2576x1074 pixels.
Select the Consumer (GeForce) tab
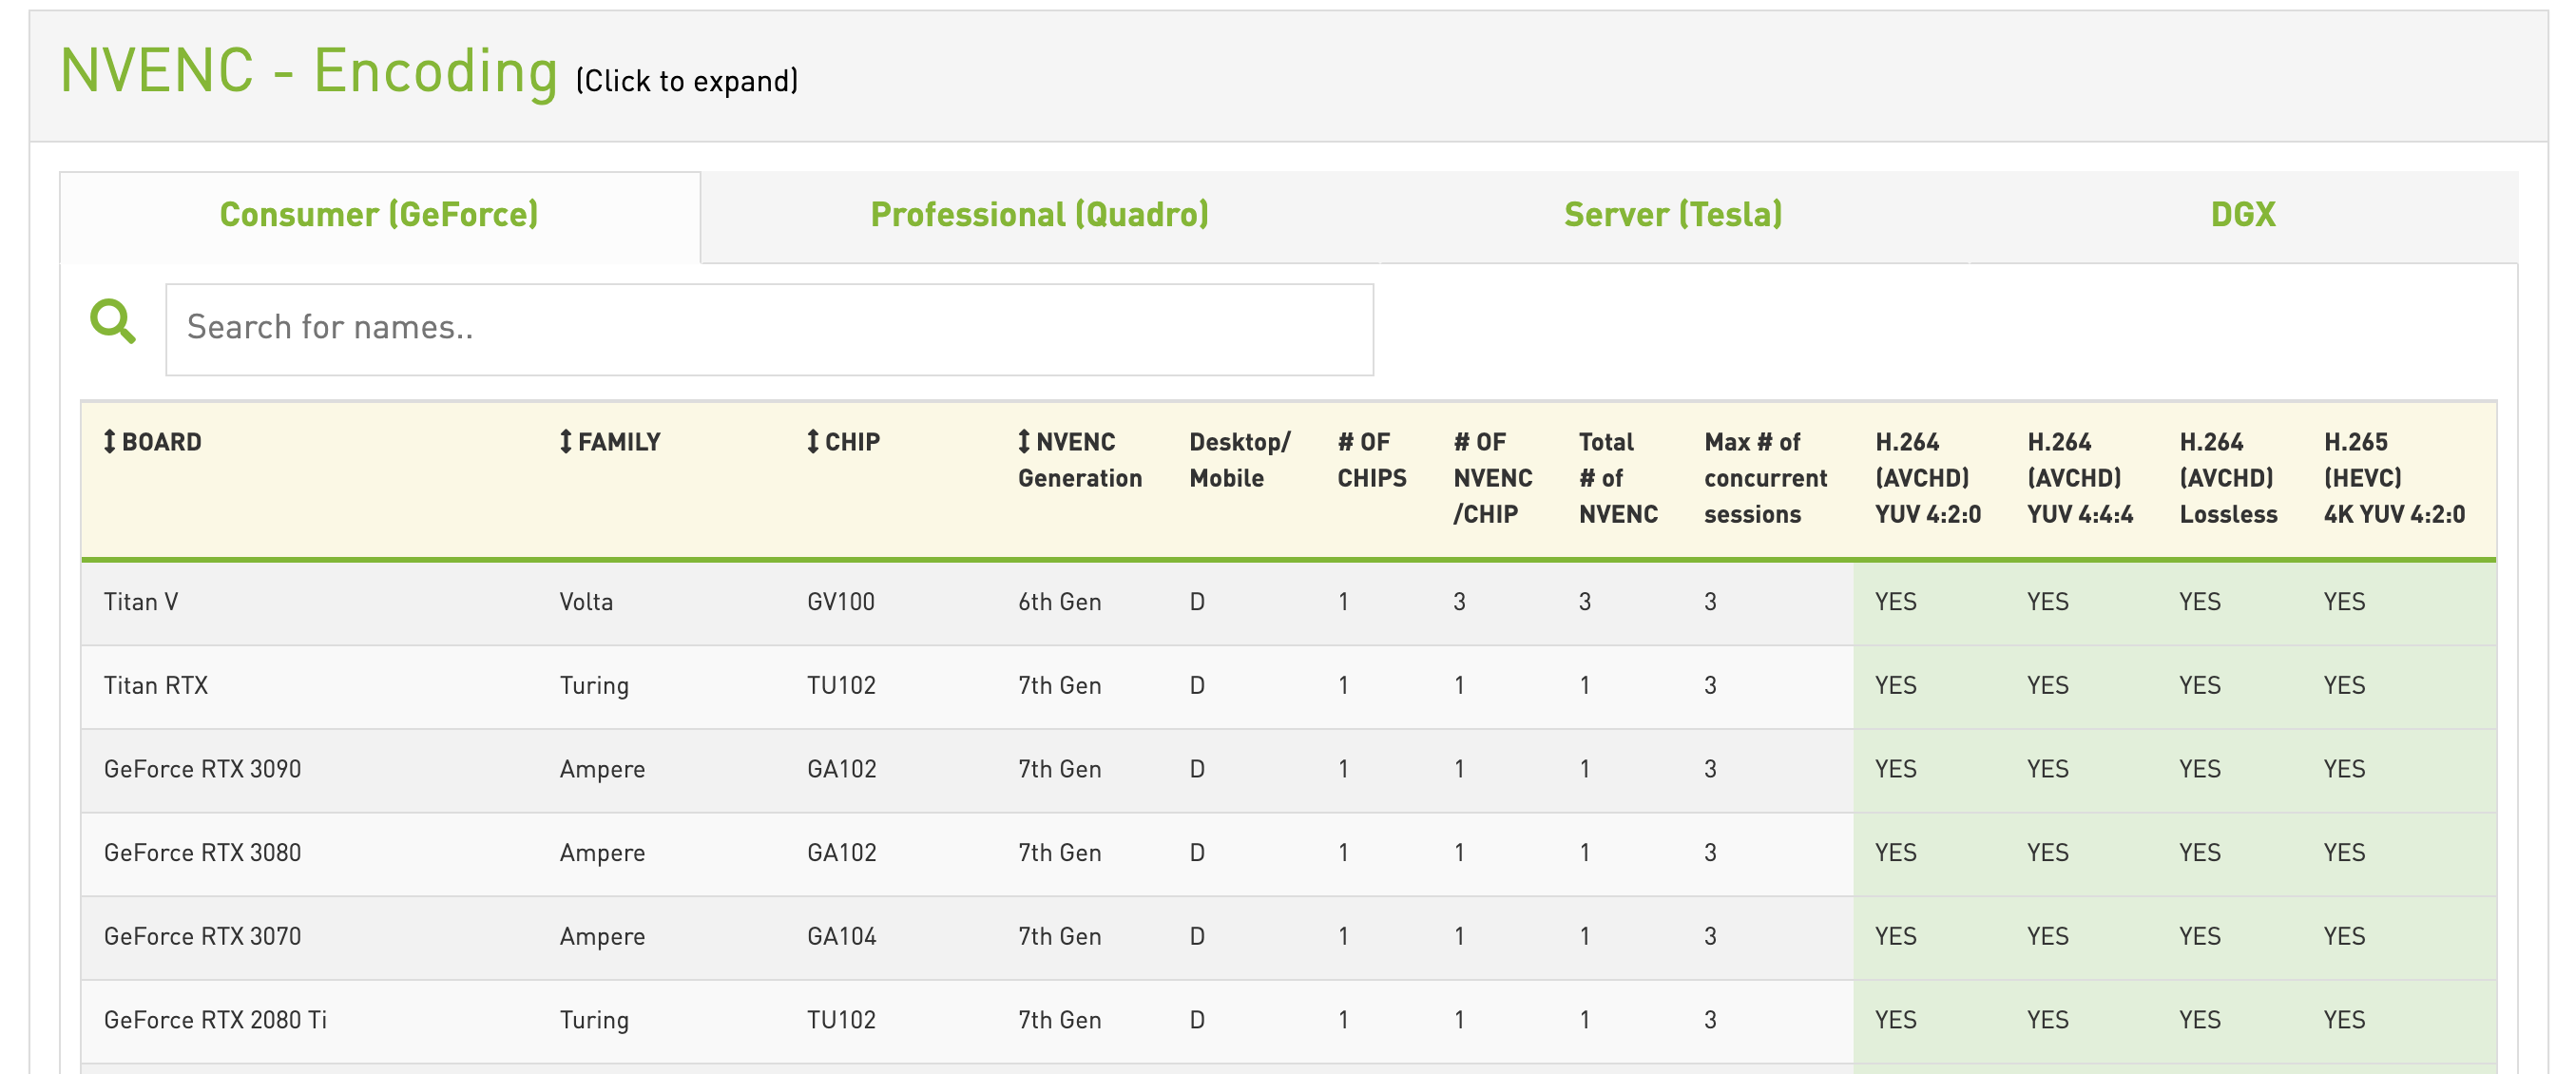click(379, 215)
